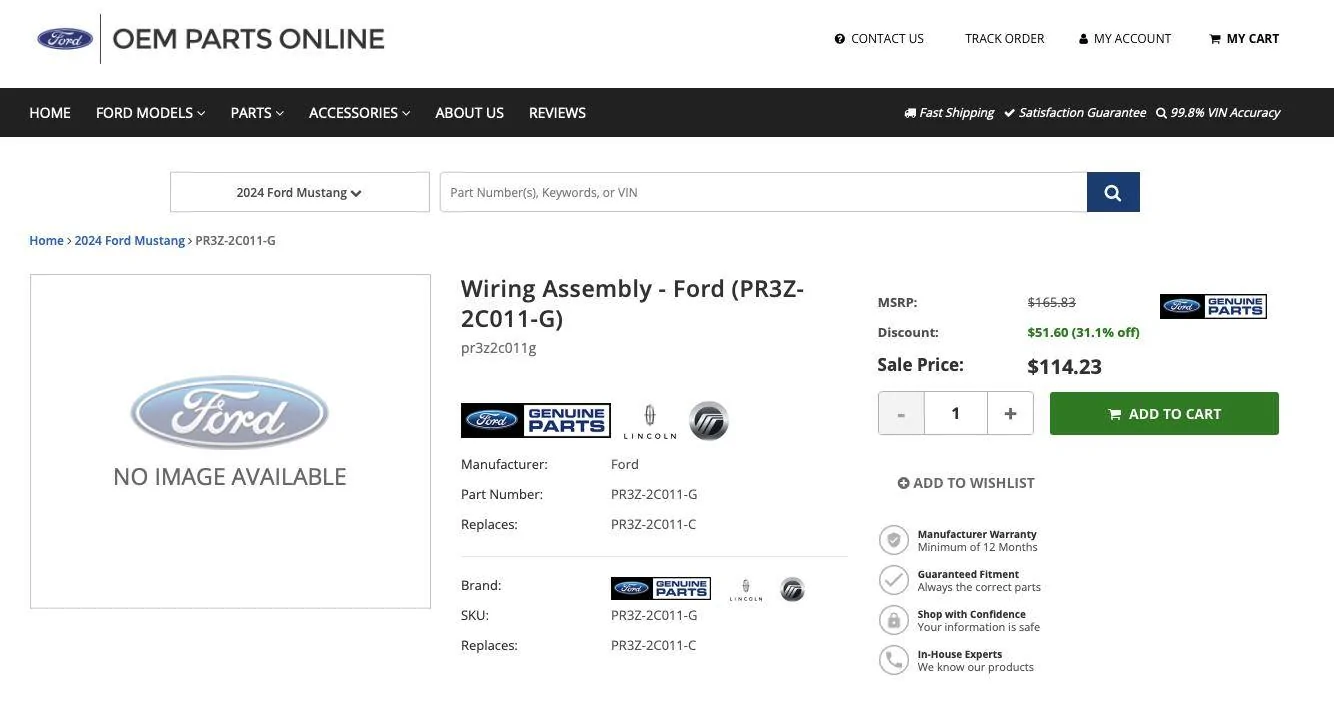Open the Reviews page
The height and width of the screenshot is (725, 1334).
pos(557,113)
